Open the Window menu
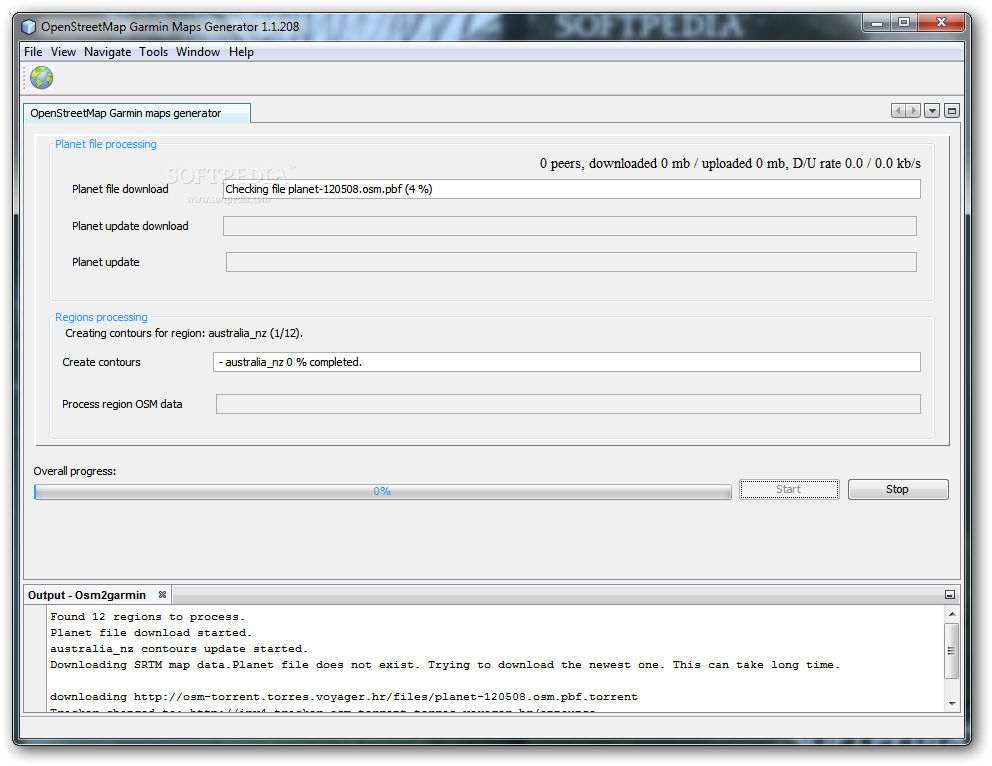Image resolution: width=992 pixels, height=766 pixels. point(198,52)
